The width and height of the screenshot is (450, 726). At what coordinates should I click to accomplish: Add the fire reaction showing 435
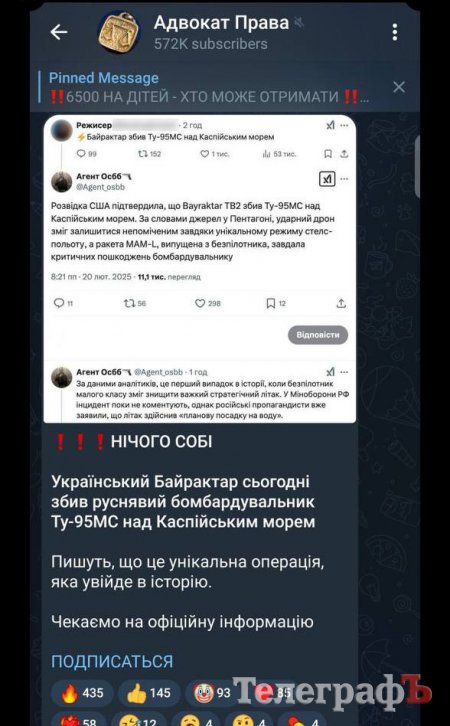click(x=82, y=693)
